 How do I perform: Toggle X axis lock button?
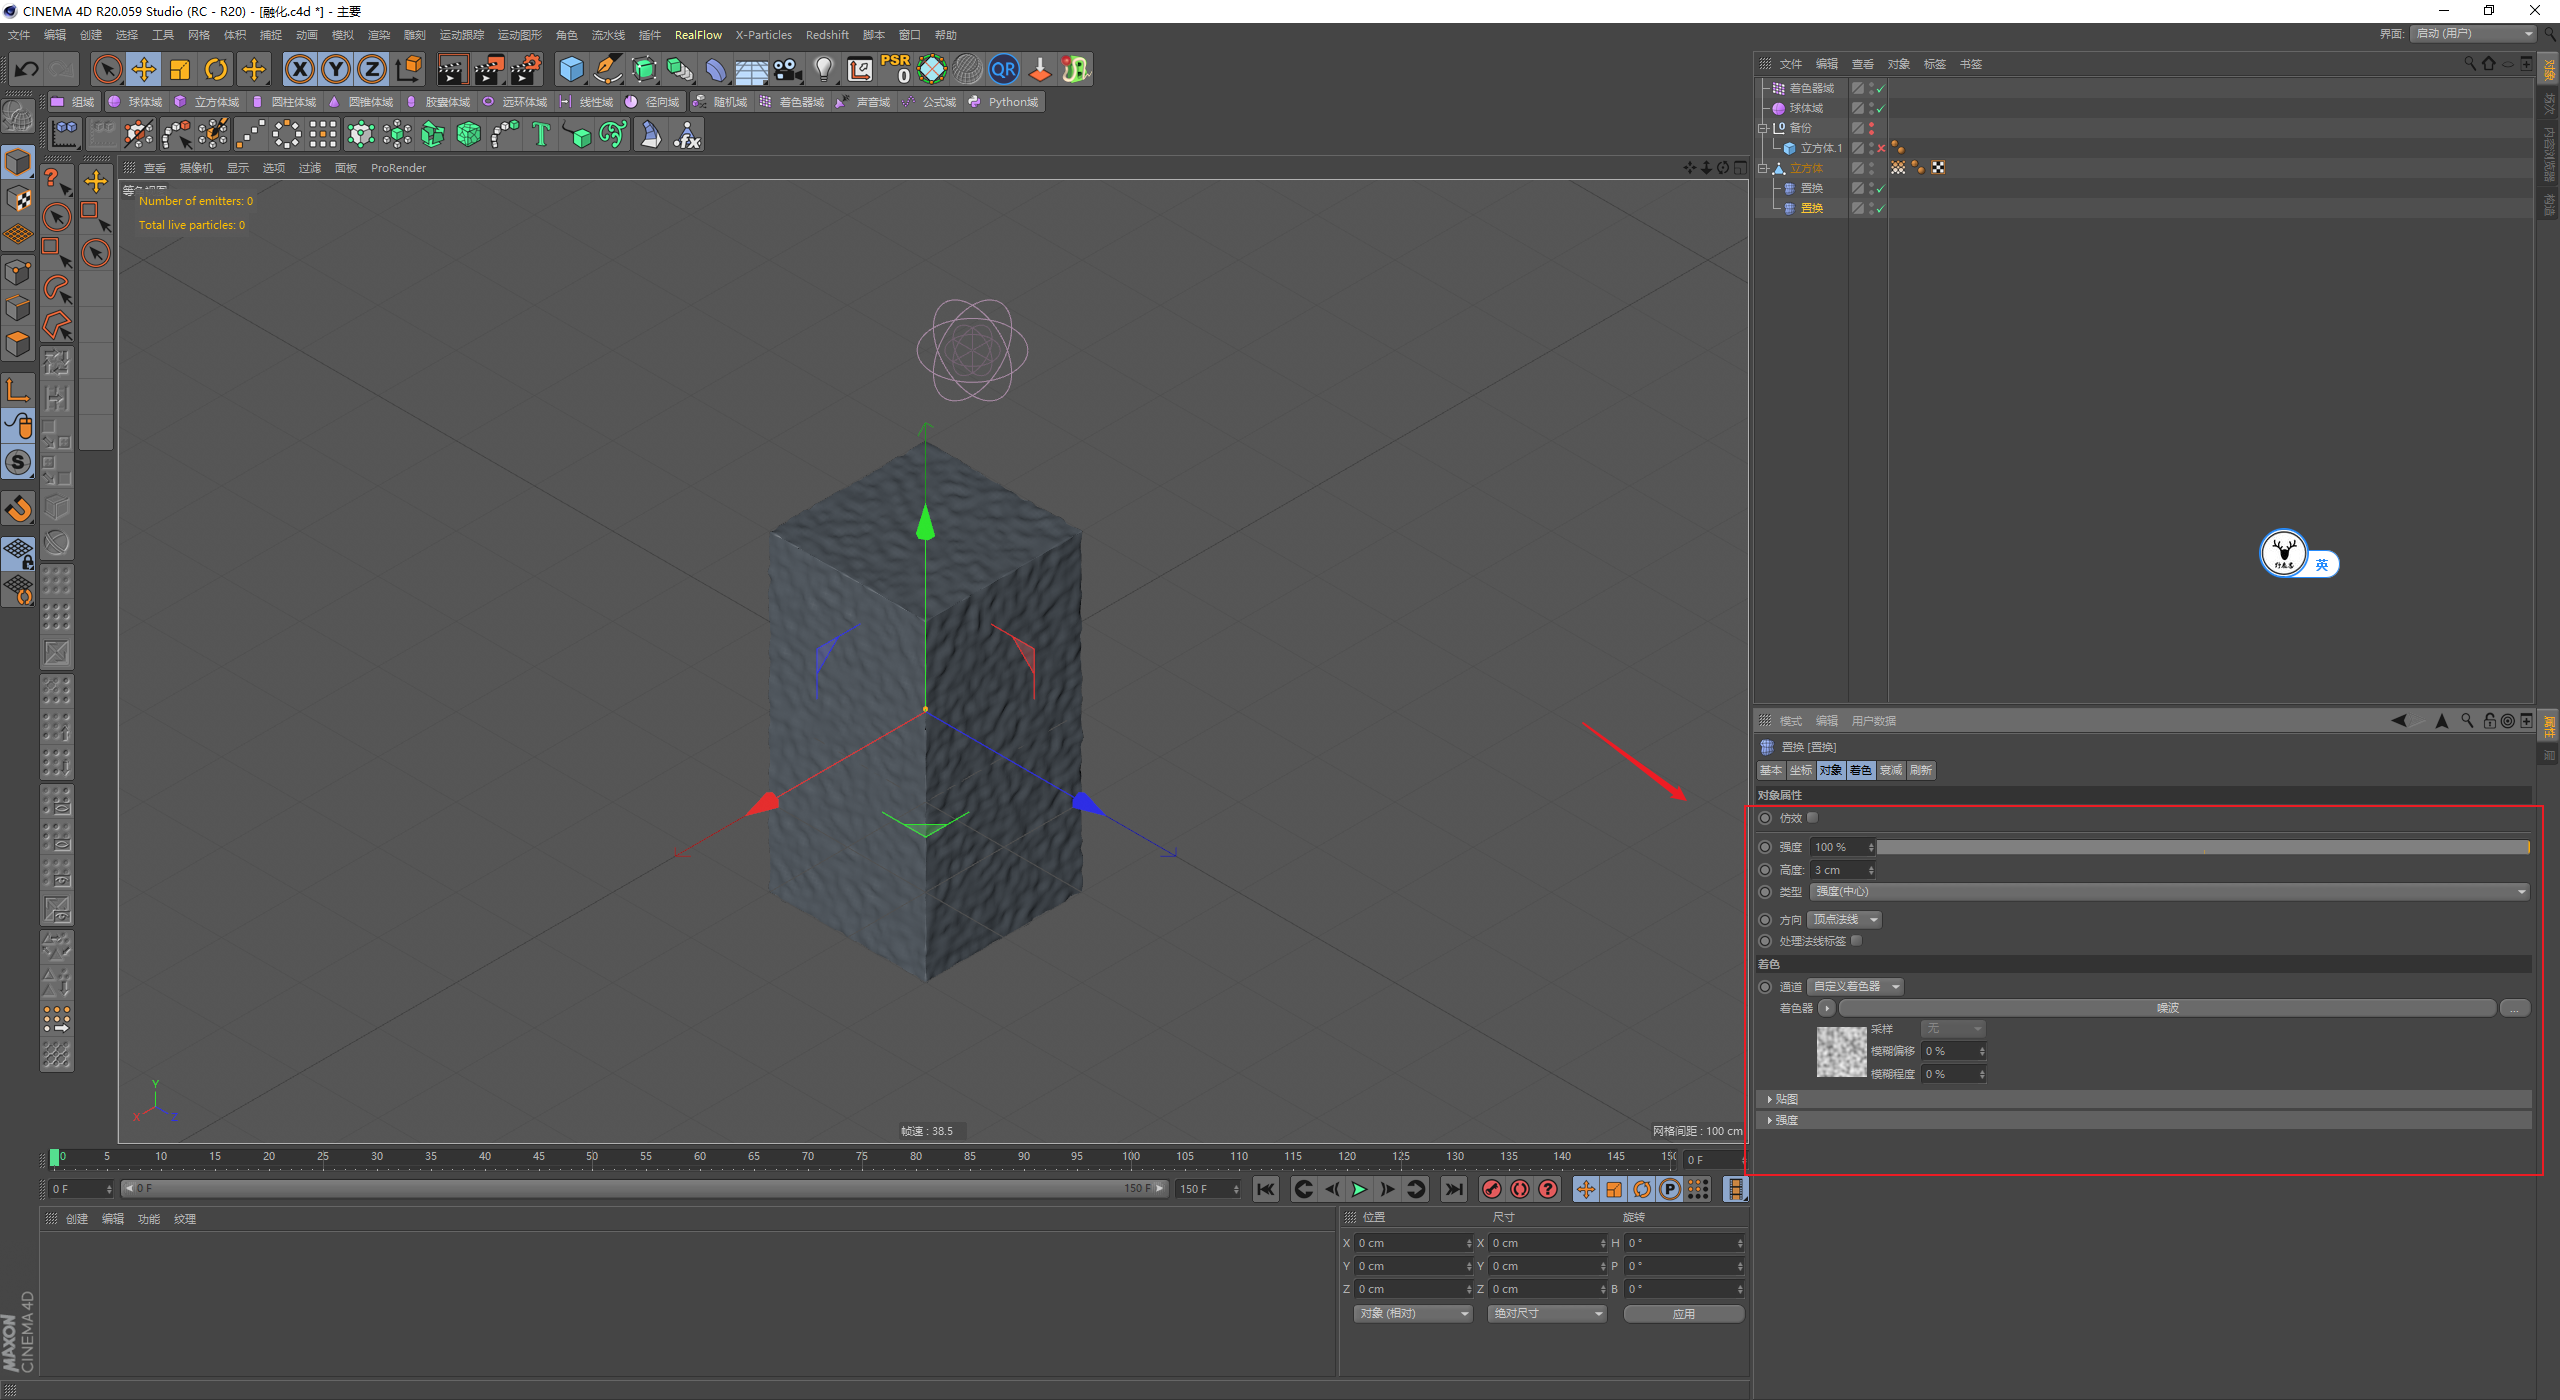(x=299, y=69)
